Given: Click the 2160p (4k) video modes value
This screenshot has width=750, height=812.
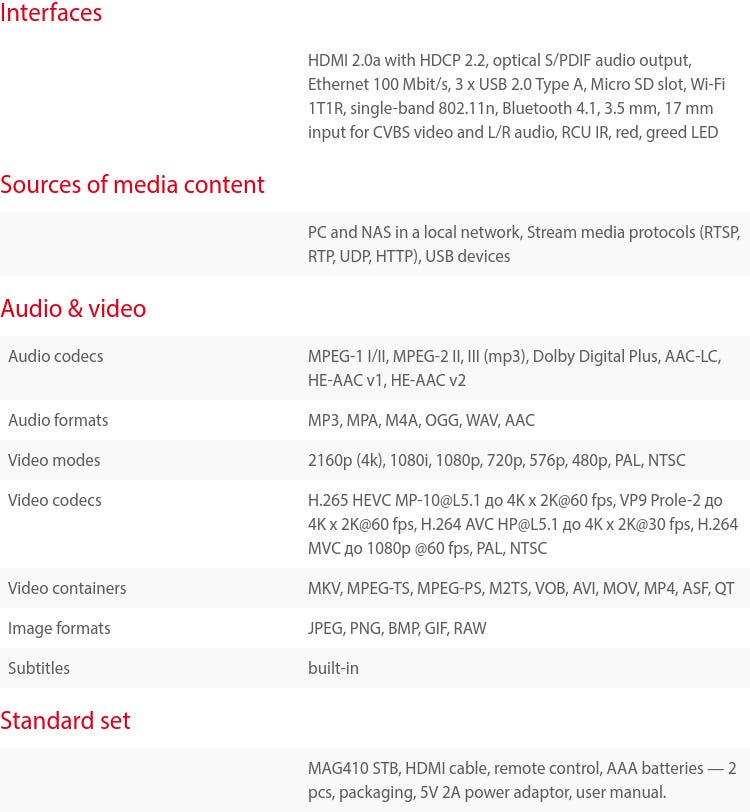Looking at the screenshot, I should click(496, 460).
